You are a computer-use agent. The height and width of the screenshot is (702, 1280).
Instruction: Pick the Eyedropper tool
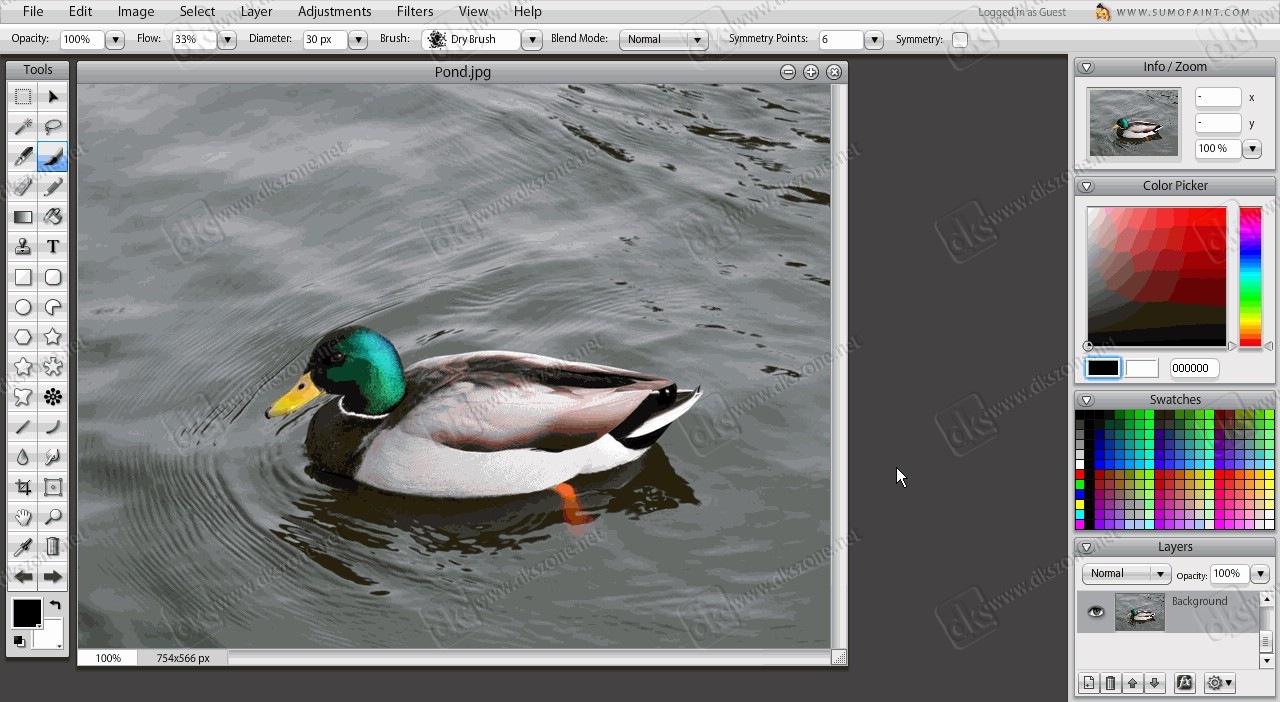23,547
